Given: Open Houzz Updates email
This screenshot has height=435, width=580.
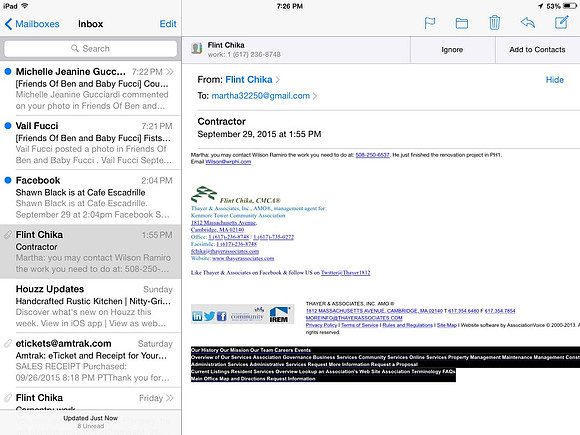Looking at the screenshot, I should (90, 306).
